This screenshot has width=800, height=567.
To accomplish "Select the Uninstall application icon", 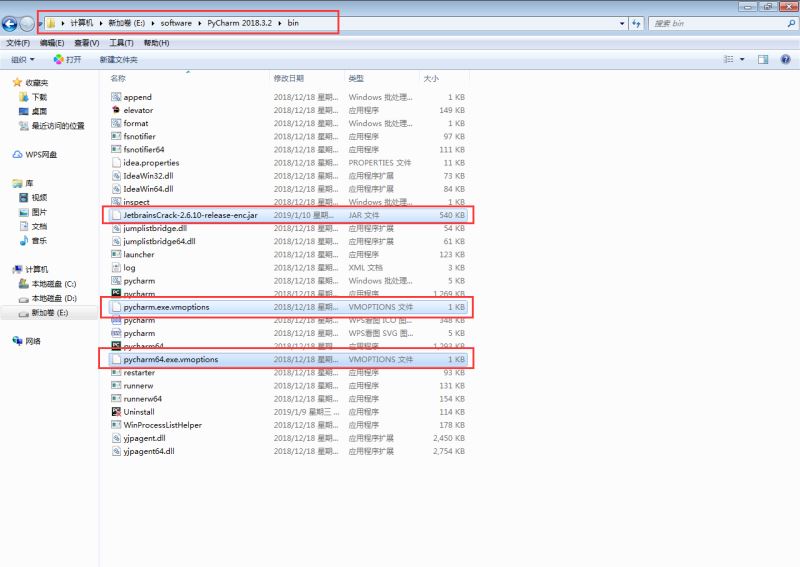I will [116, 412].
